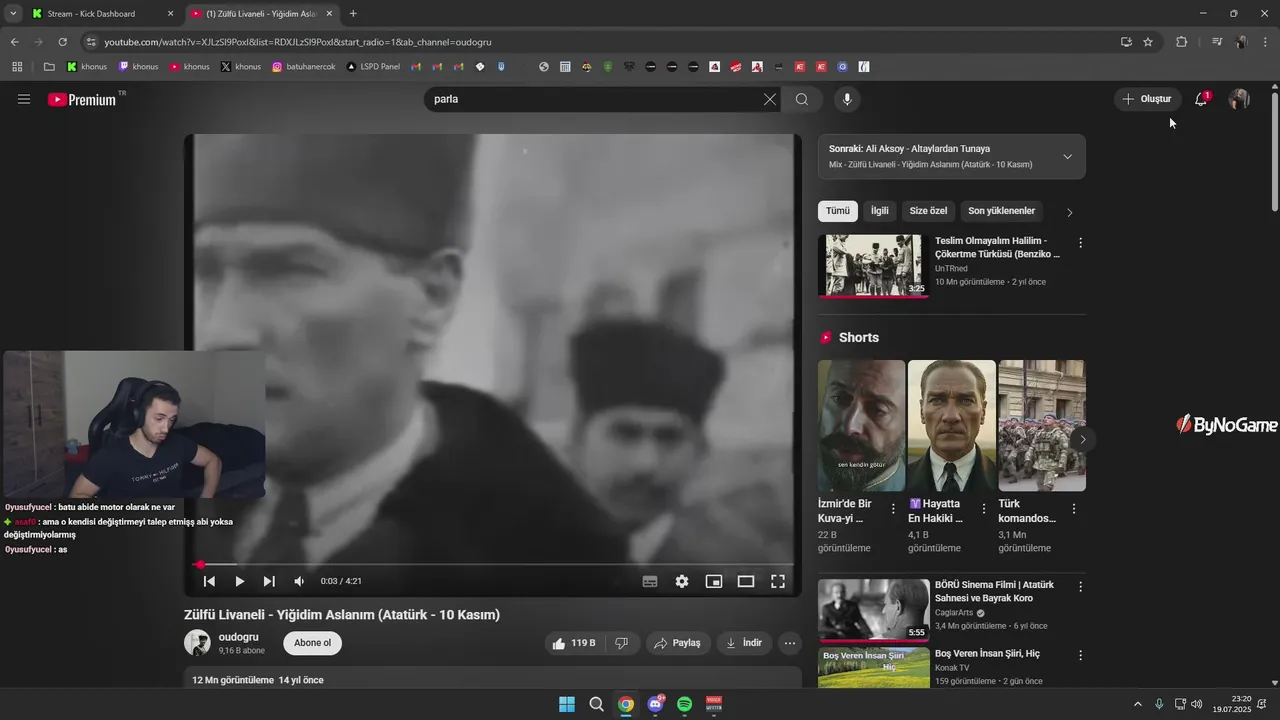The image size is (1280, 720).
Task: Show more filter chips arrow
Action: [1070, 212]
